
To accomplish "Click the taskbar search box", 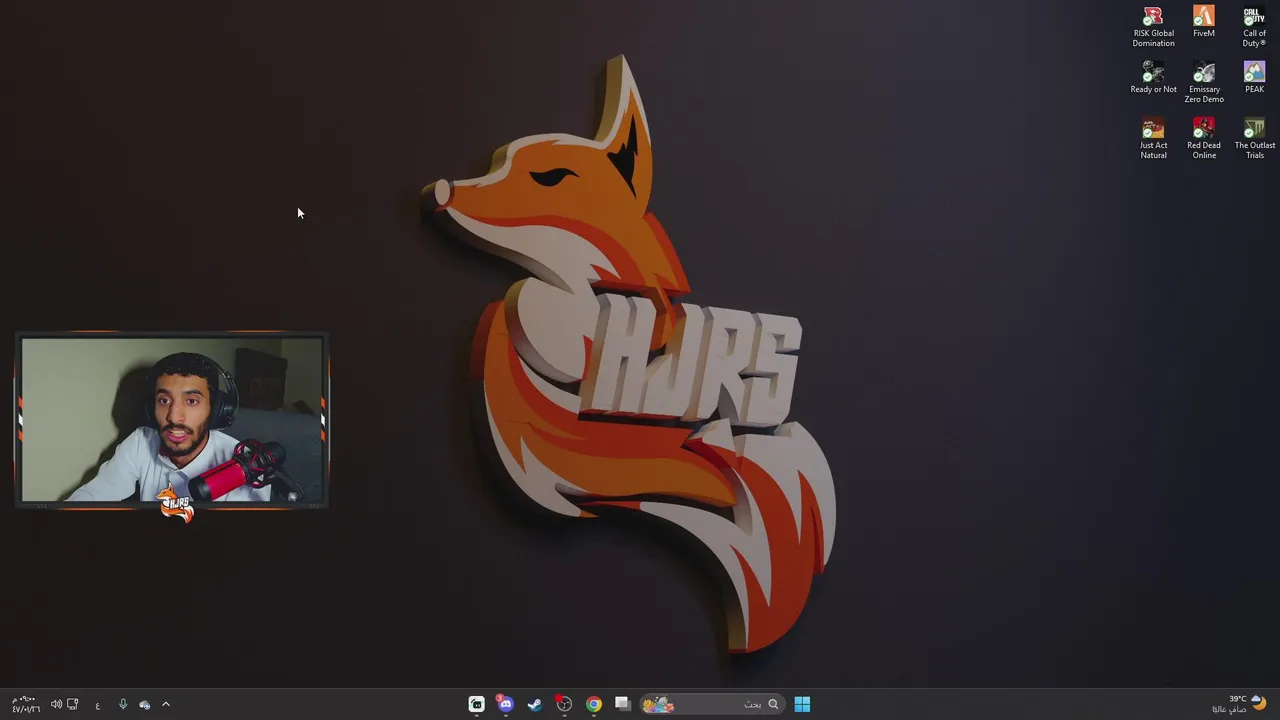I will click(711, 704).
